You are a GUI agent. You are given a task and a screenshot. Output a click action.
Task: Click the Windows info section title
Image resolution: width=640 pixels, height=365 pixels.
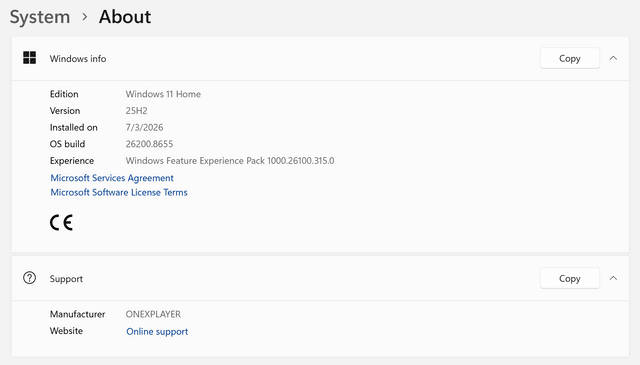(78, 59)
